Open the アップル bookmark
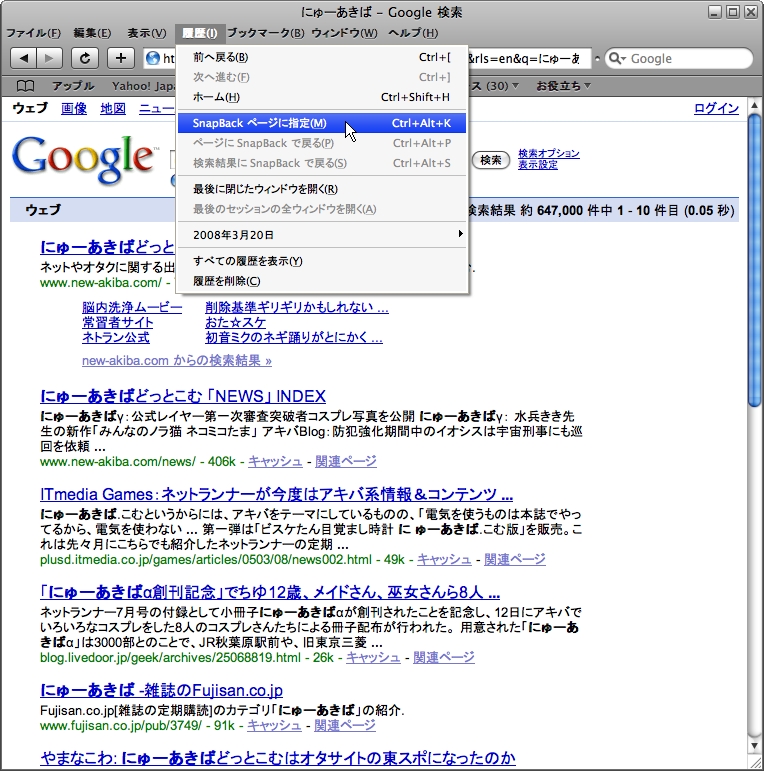The image size is (764, 771). click(x=73, y=86)
